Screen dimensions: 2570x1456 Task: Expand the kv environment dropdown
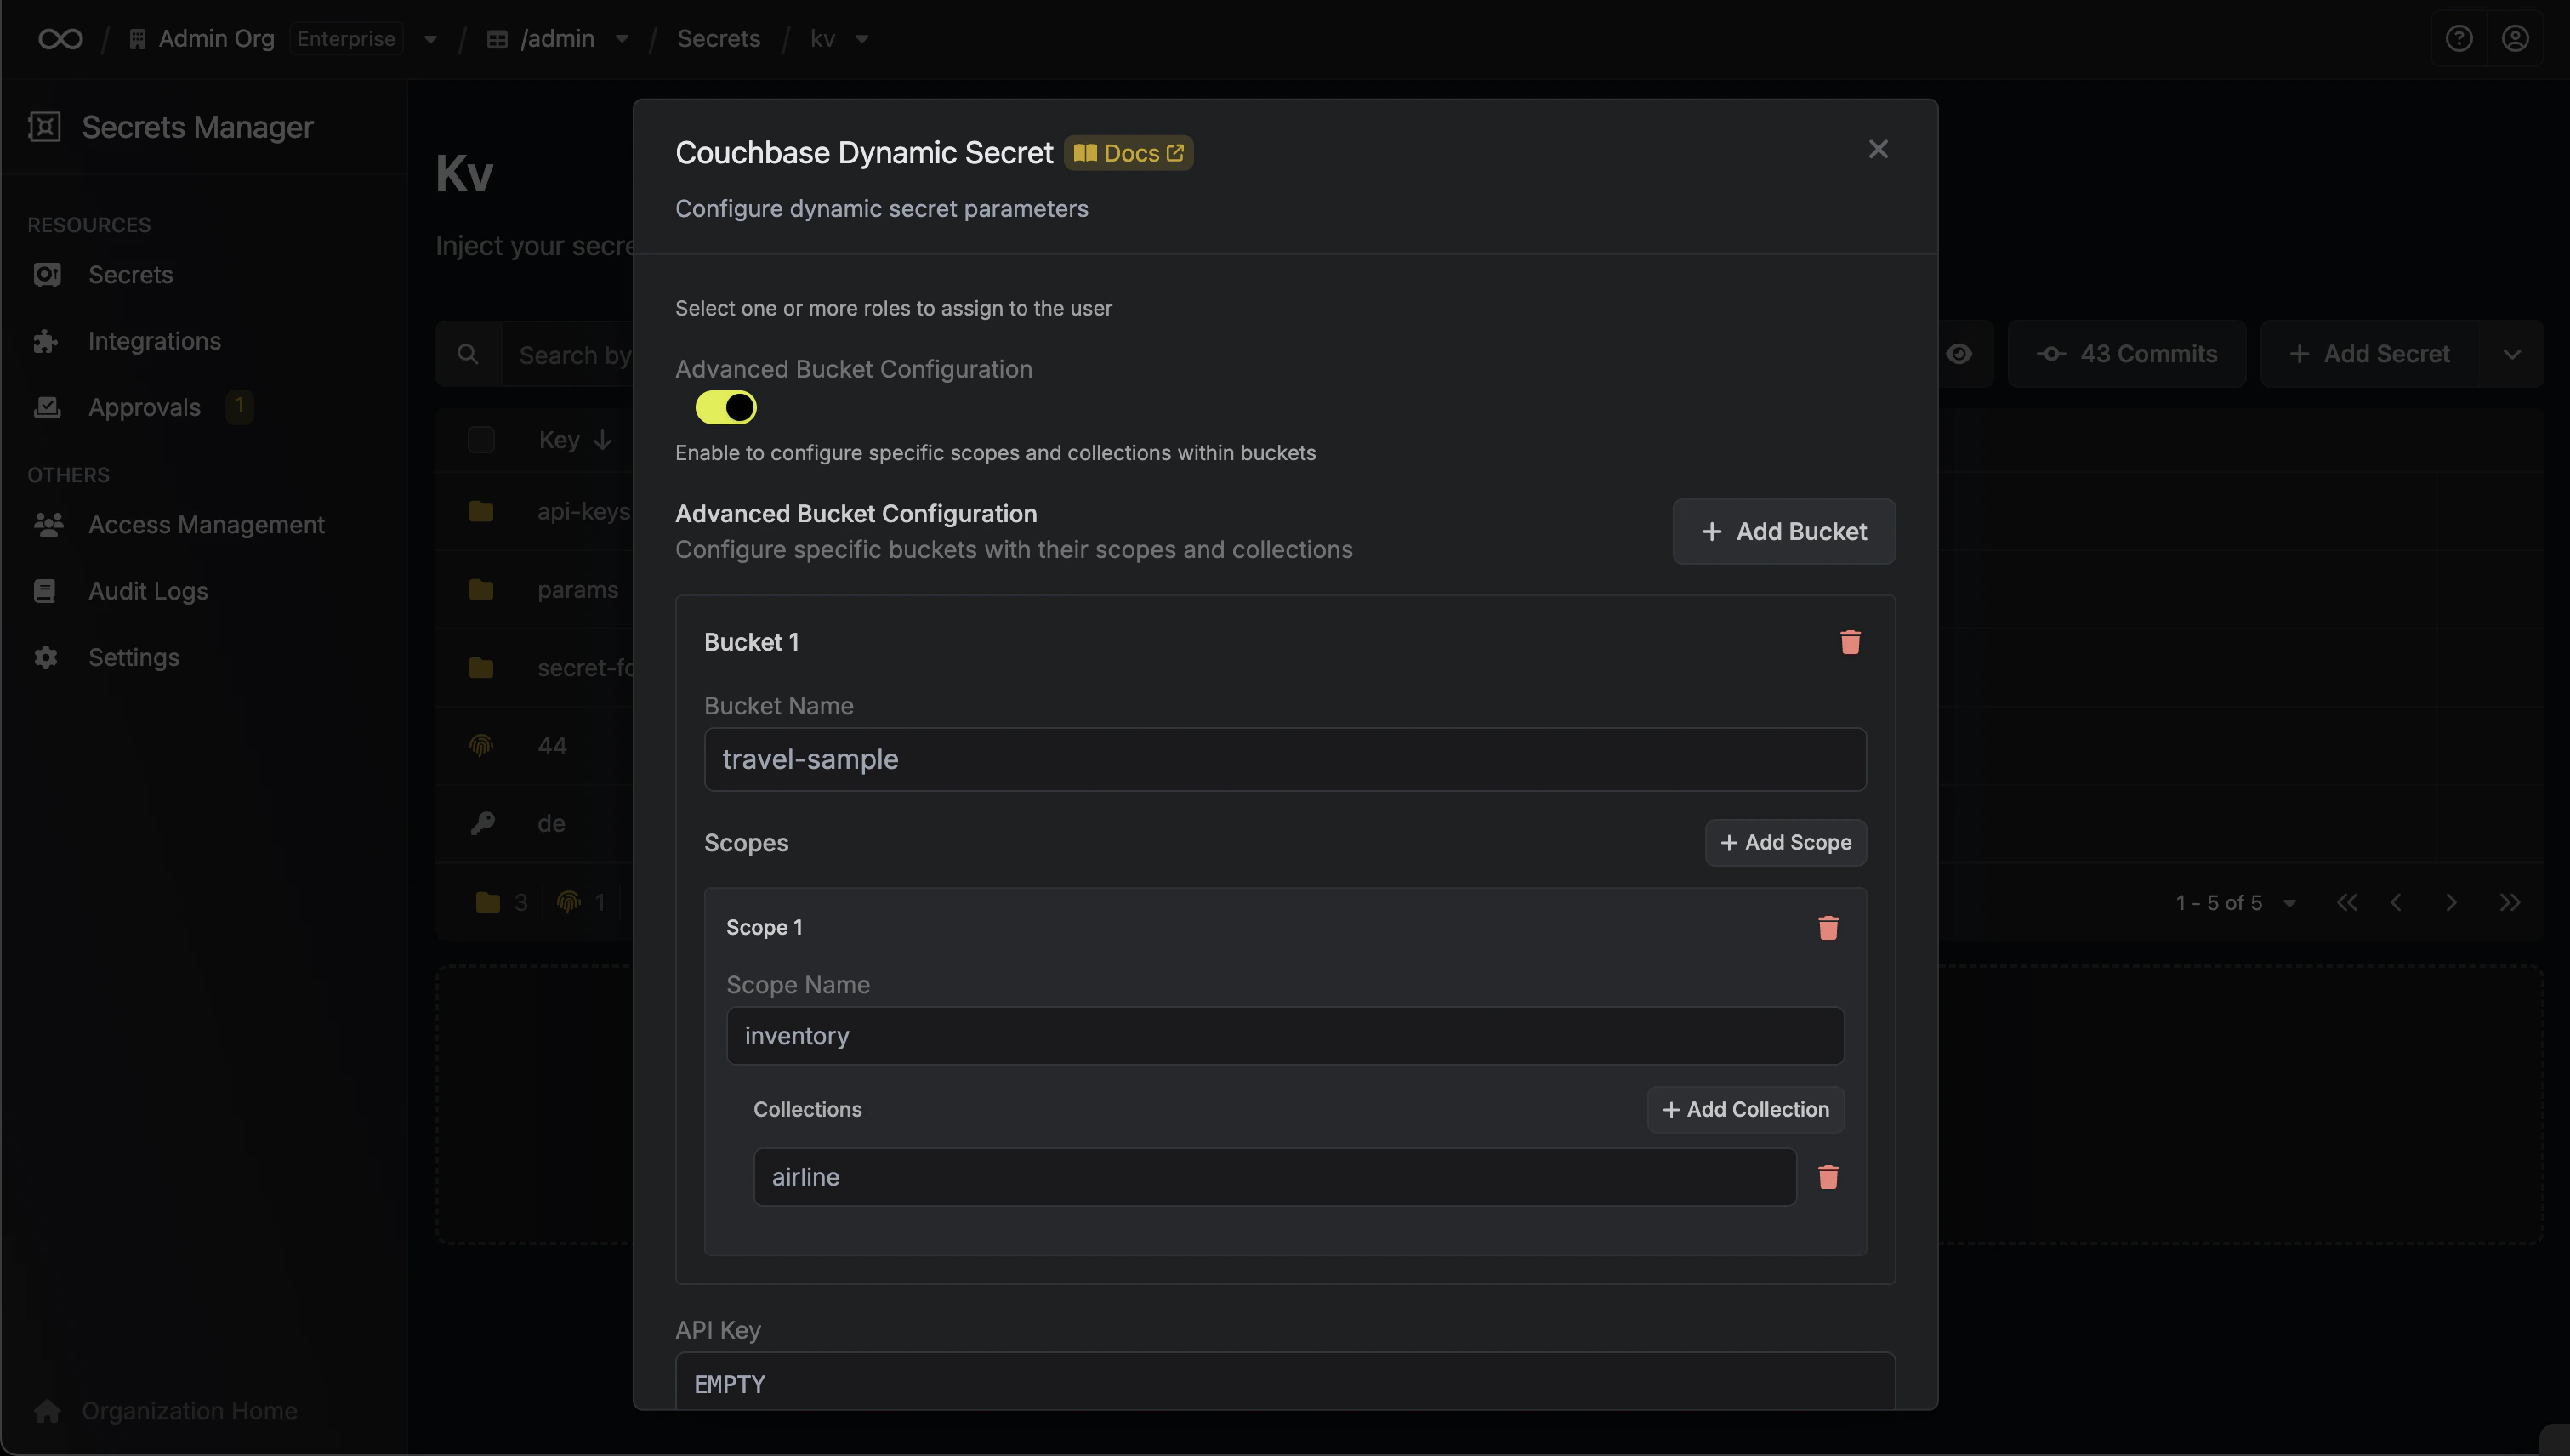(x=861, y=39)
